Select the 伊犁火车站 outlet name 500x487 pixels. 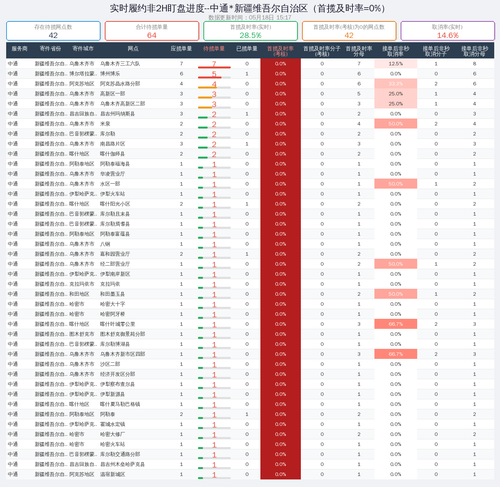click(112, 194)
